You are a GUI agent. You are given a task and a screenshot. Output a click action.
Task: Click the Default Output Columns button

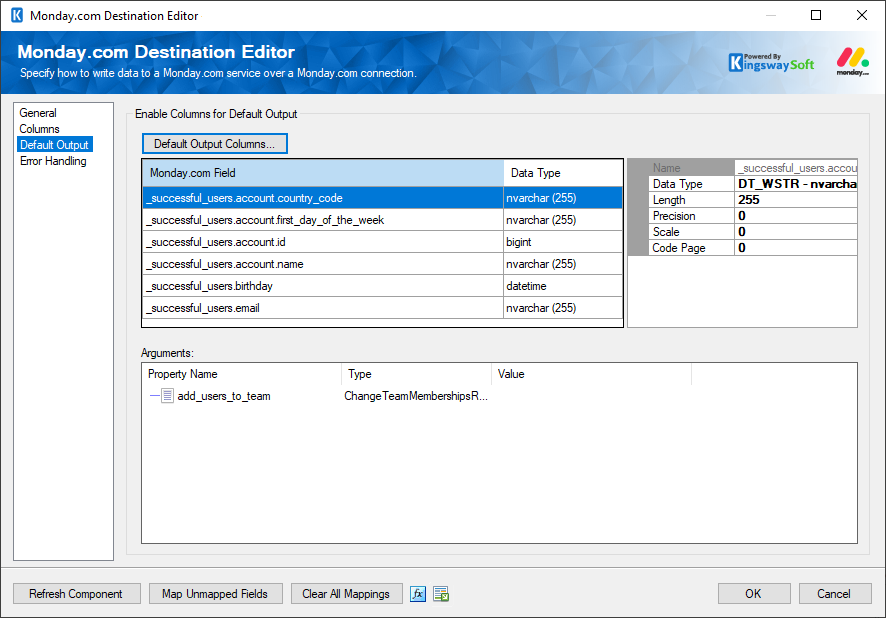pyautogui.click(x=215, y=143)
